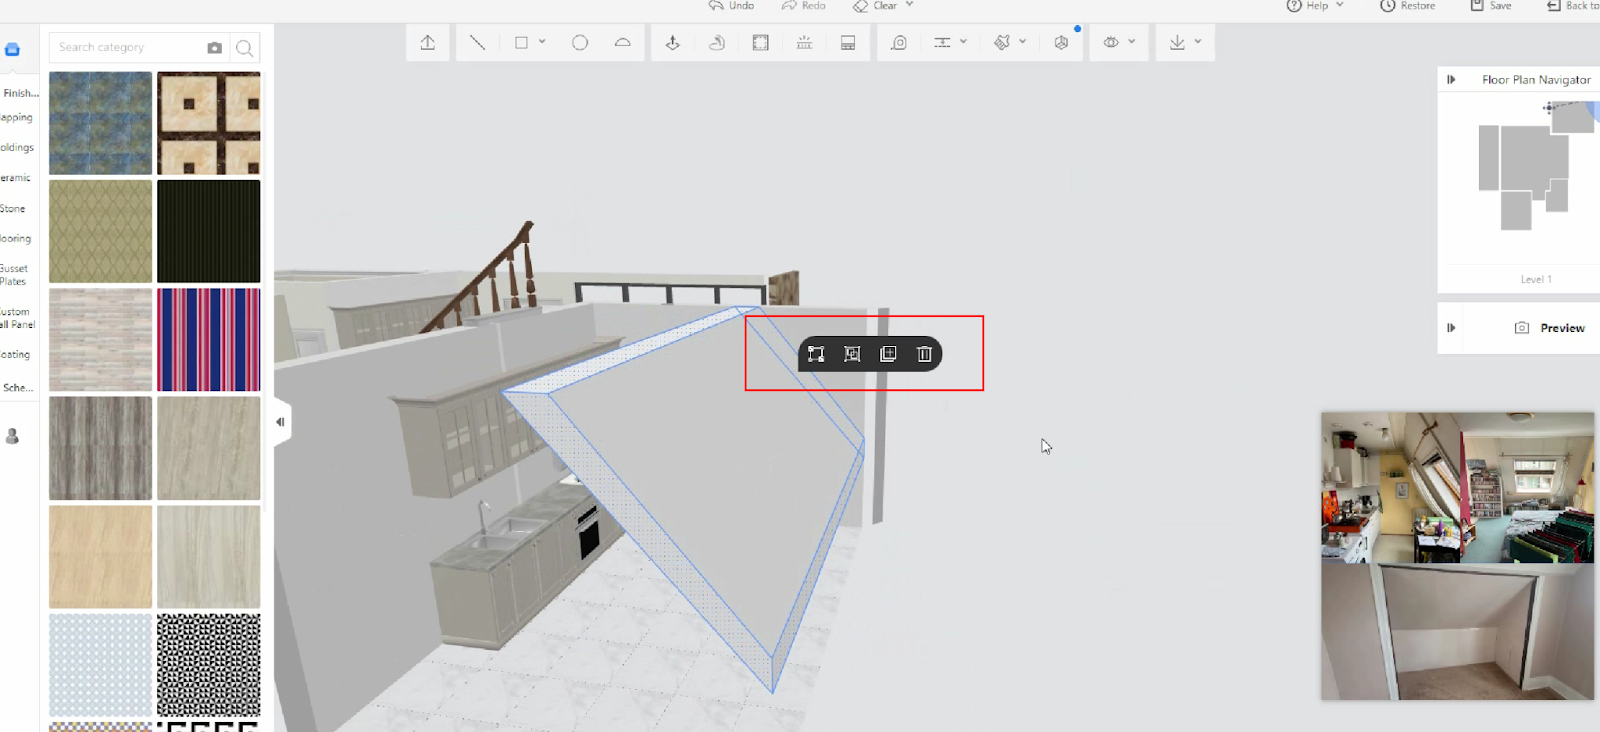This screenshot has height=732, width=1600.
Task: Toggle the eye visibility toolbar icon
Action: tap(1111, 43)
